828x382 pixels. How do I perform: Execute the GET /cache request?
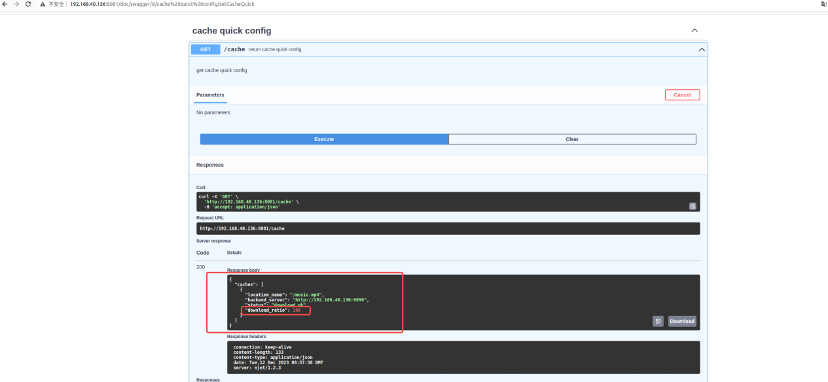pyautogui.click(x=324, y=139)
